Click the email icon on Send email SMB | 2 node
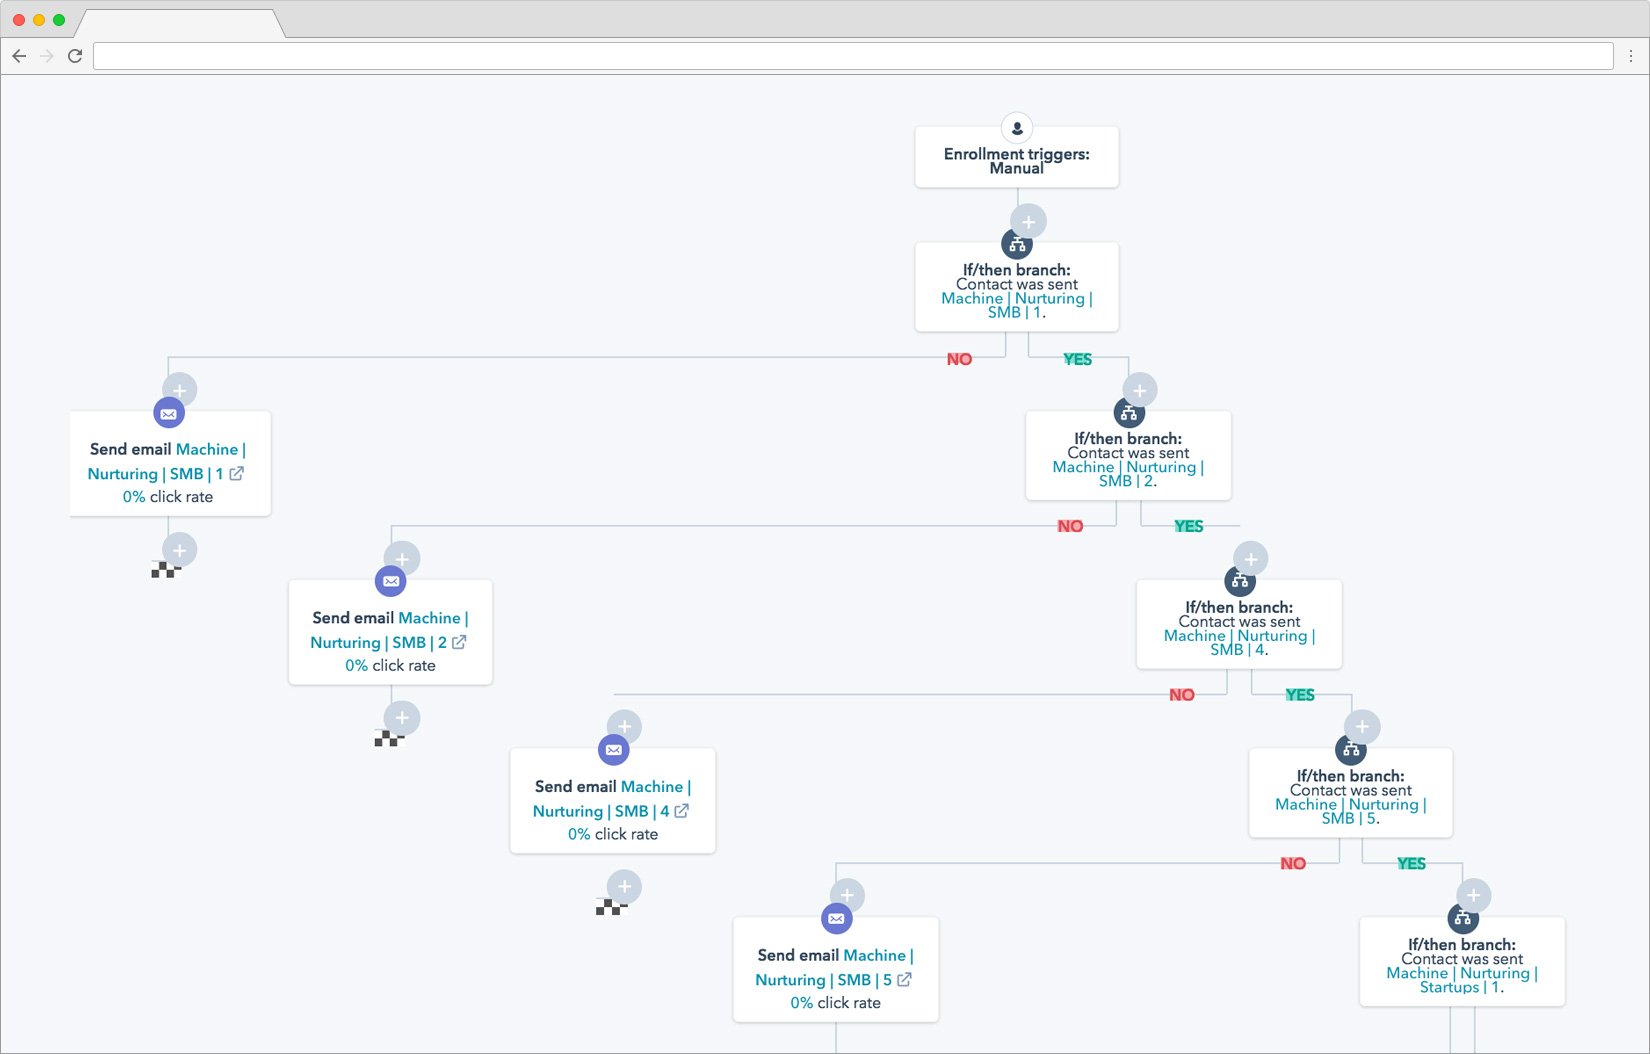This screenshot has height=1054, width=1650. 392,579
